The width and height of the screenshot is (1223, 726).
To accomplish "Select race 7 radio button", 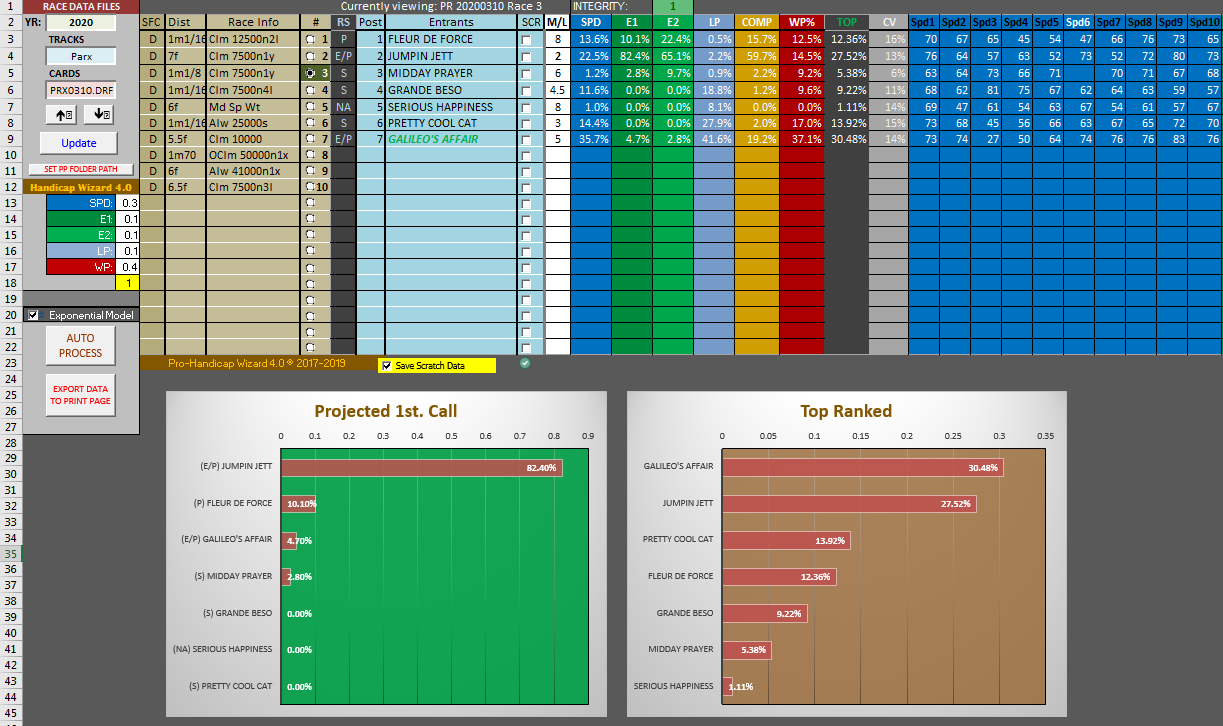I will 311,139.
